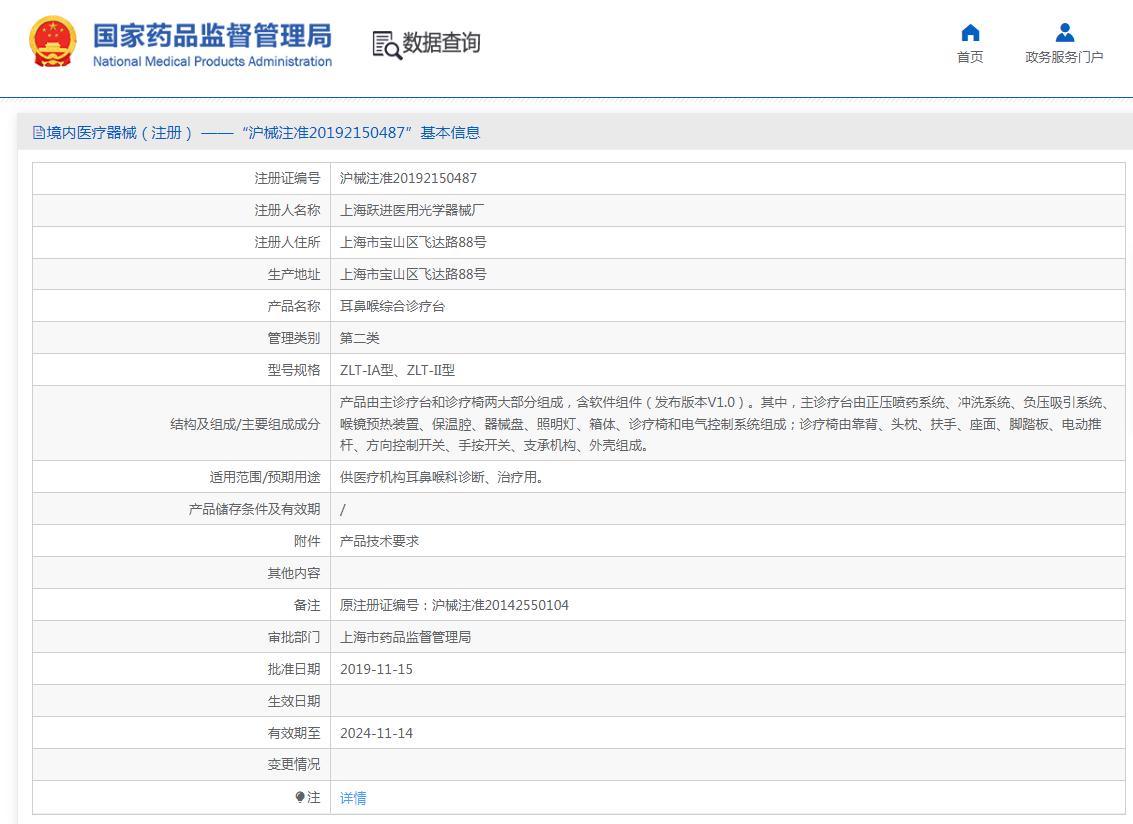Click the 数据查询 search document icon
This screenshot has height=824, width=1133.
(387, 45)
